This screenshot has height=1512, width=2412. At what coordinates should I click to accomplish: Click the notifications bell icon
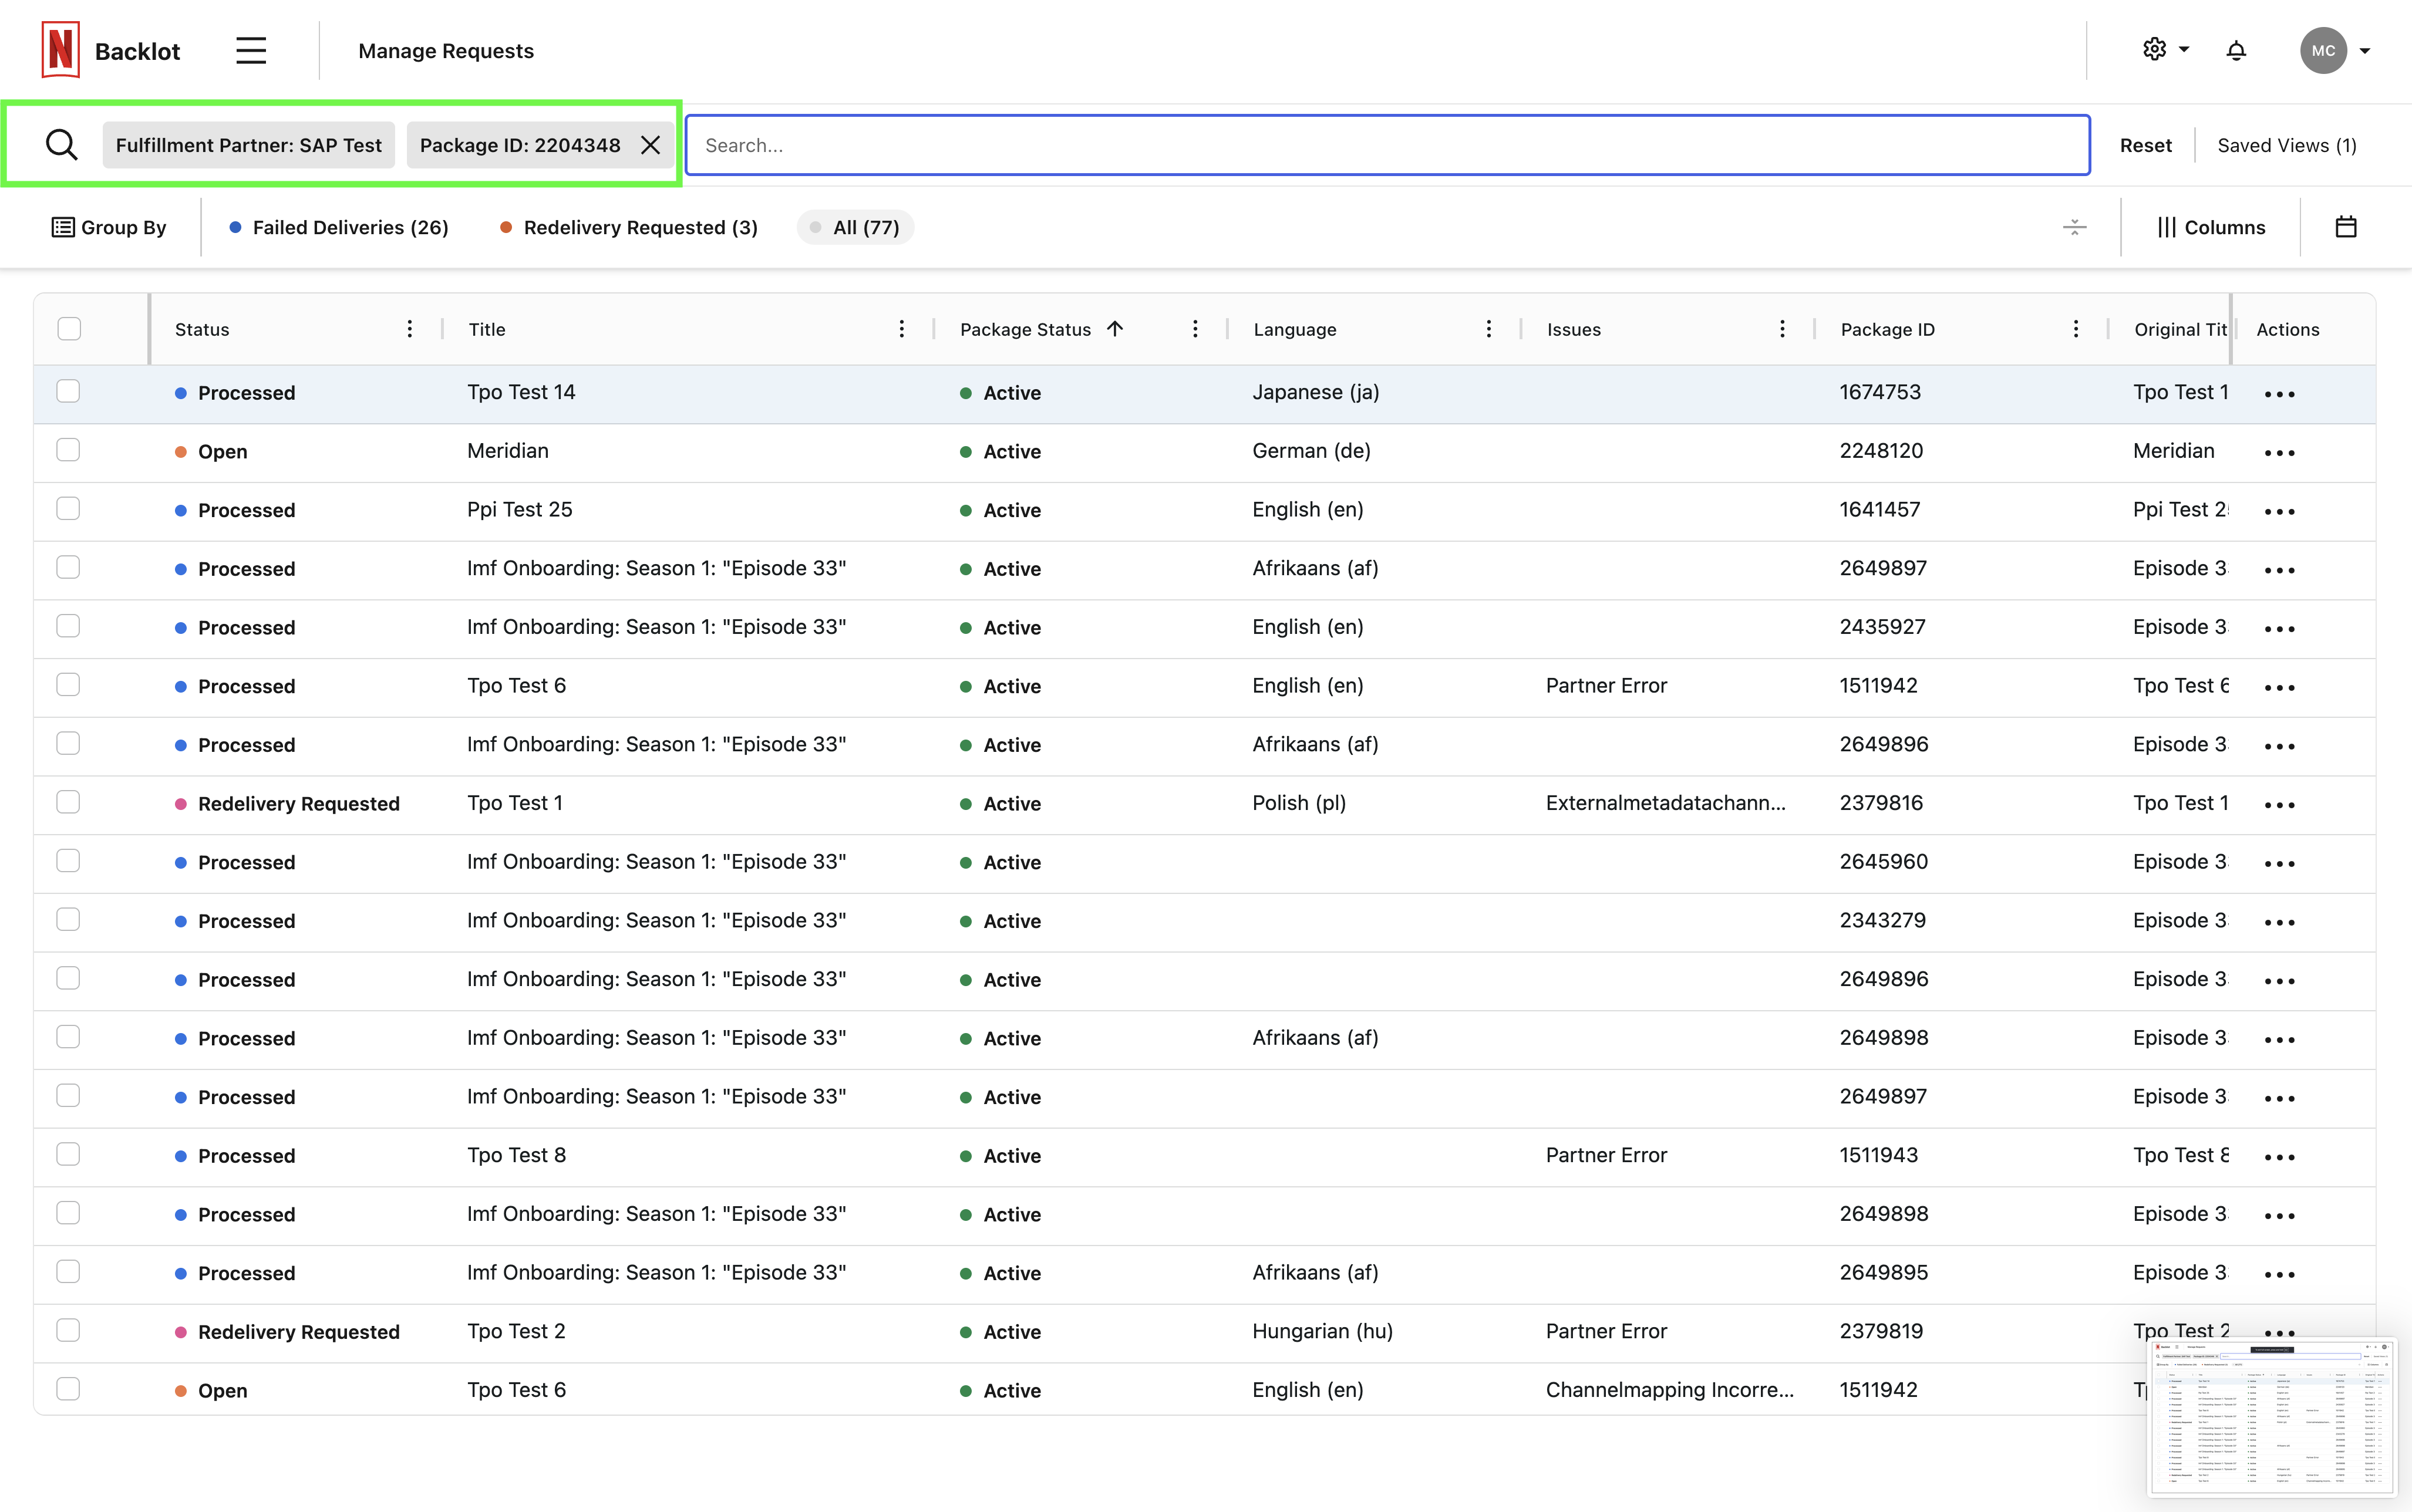click(x=2236, y=51)
